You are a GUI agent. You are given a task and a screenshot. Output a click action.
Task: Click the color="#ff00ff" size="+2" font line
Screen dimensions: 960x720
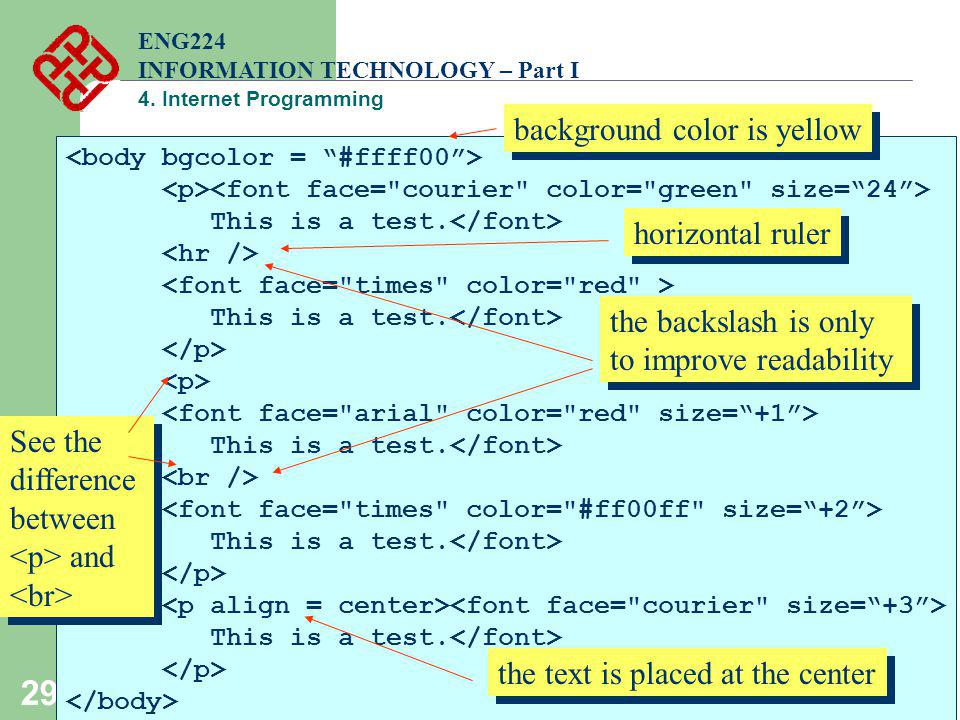pyautogui.click(x=522, y=509)
